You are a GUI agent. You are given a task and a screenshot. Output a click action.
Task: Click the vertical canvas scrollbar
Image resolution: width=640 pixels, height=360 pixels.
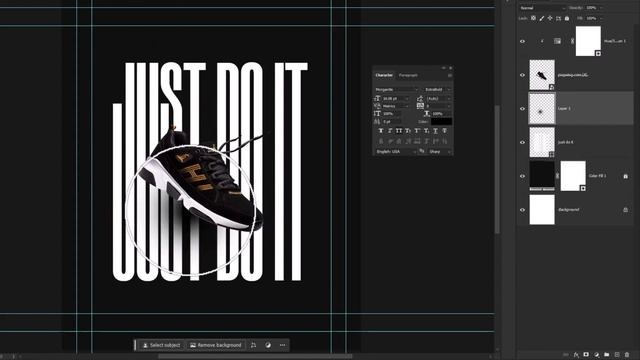[497, 169]
